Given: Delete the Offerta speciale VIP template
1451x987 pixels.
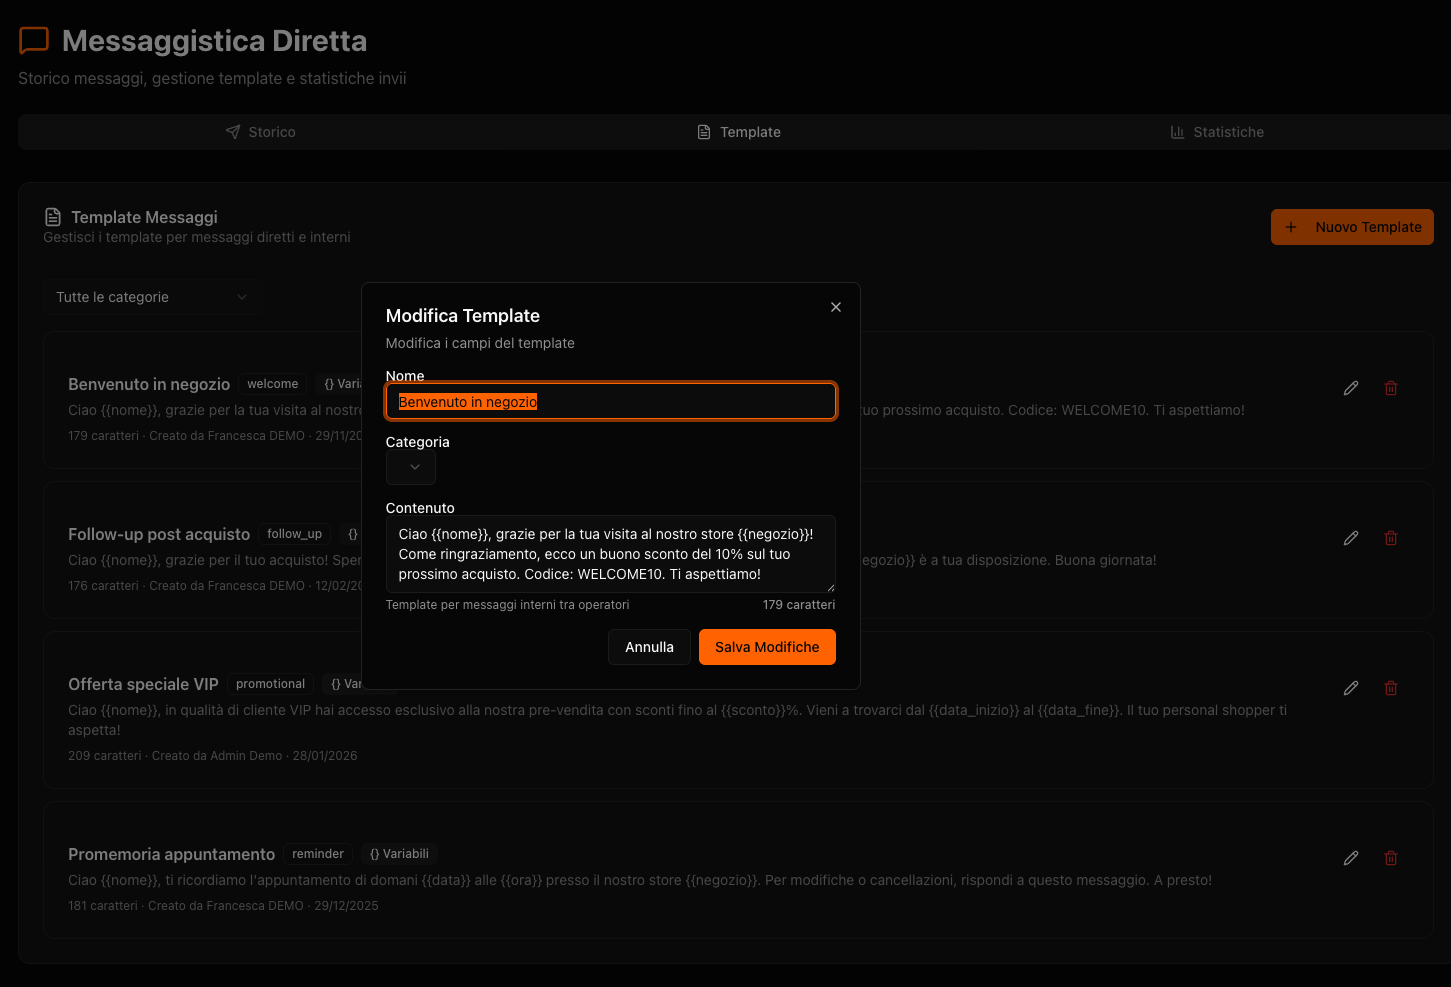Looking at the screenshot, I should (1391, 688).
